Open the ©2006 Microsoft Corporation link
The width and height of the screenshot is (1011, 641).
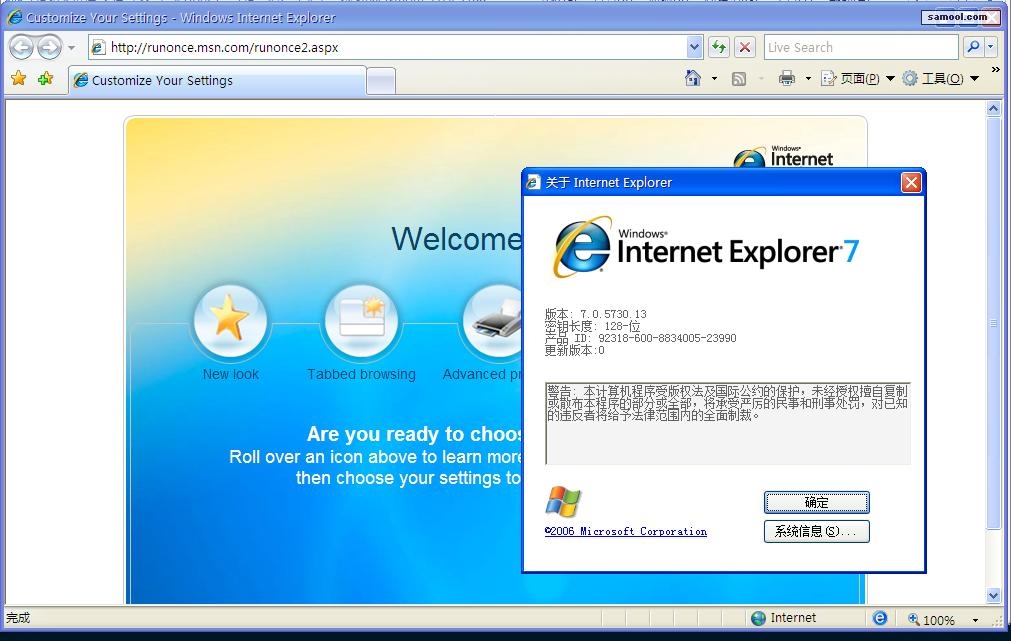coord(625,532)
